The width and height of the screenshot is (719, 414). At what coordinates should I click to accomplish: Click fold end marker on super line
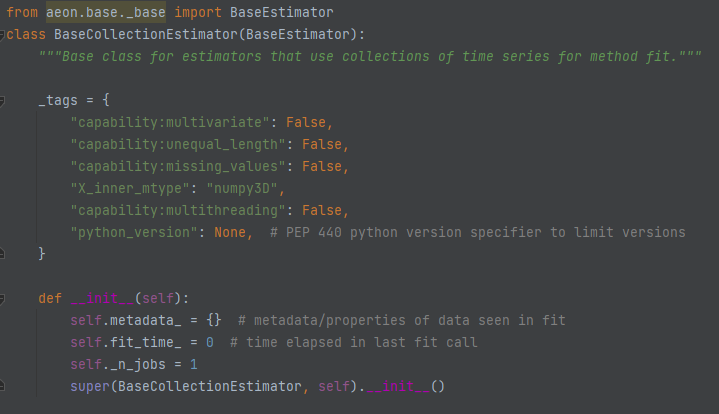tap(3, 386)
